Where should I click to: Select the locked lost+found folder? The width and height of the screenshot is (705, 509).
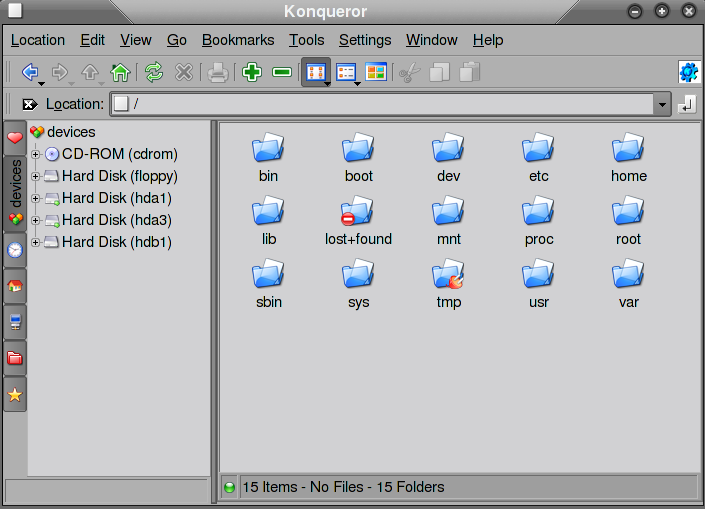358,220
